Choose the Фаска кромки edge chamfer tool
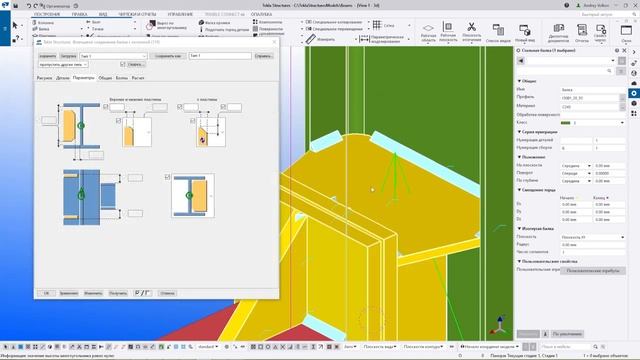Screen dimensions: 640x360 (x=214, y=23)
